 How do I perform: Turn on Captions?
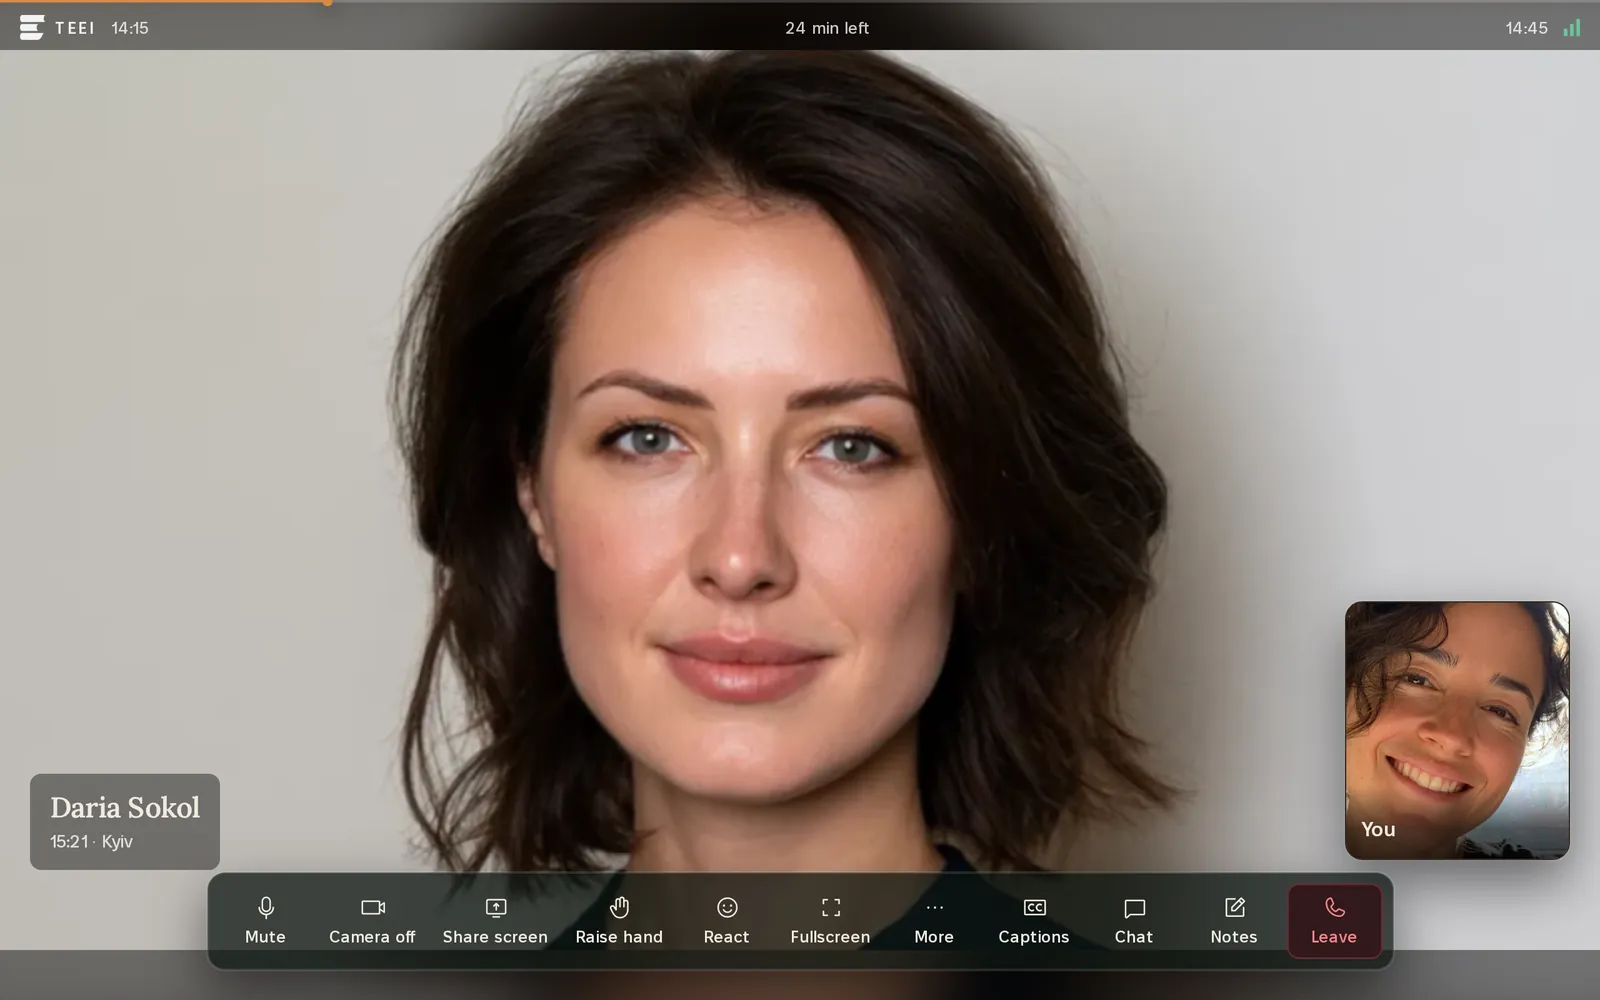tap(1034, 921)
